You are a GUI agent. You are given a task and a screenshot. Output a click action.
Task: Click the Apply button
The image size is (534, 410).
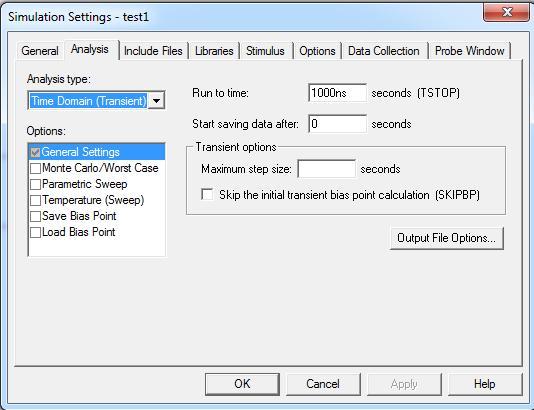(404, 384)
